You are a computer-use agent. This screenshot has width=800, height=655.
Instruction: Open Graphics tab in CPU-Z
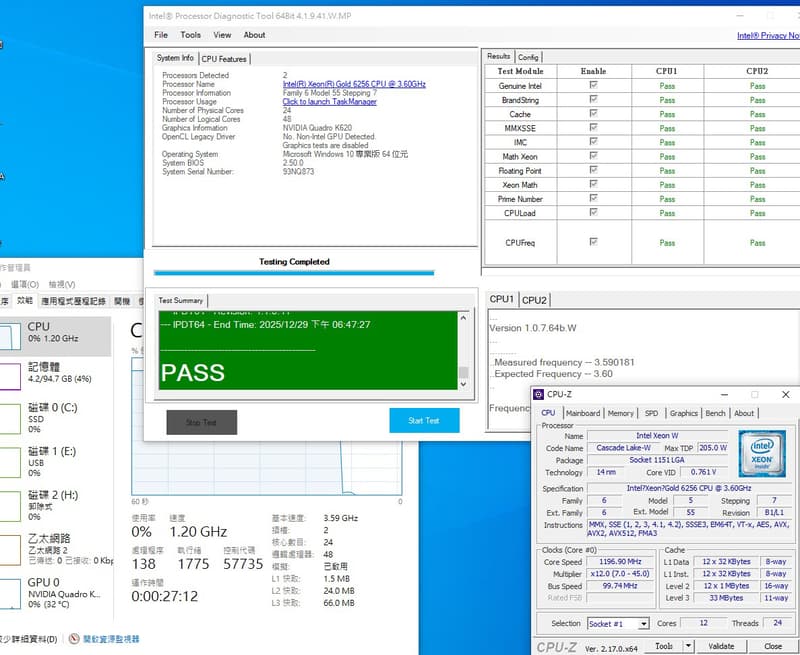pyautogui.click(x=684, y=413)
